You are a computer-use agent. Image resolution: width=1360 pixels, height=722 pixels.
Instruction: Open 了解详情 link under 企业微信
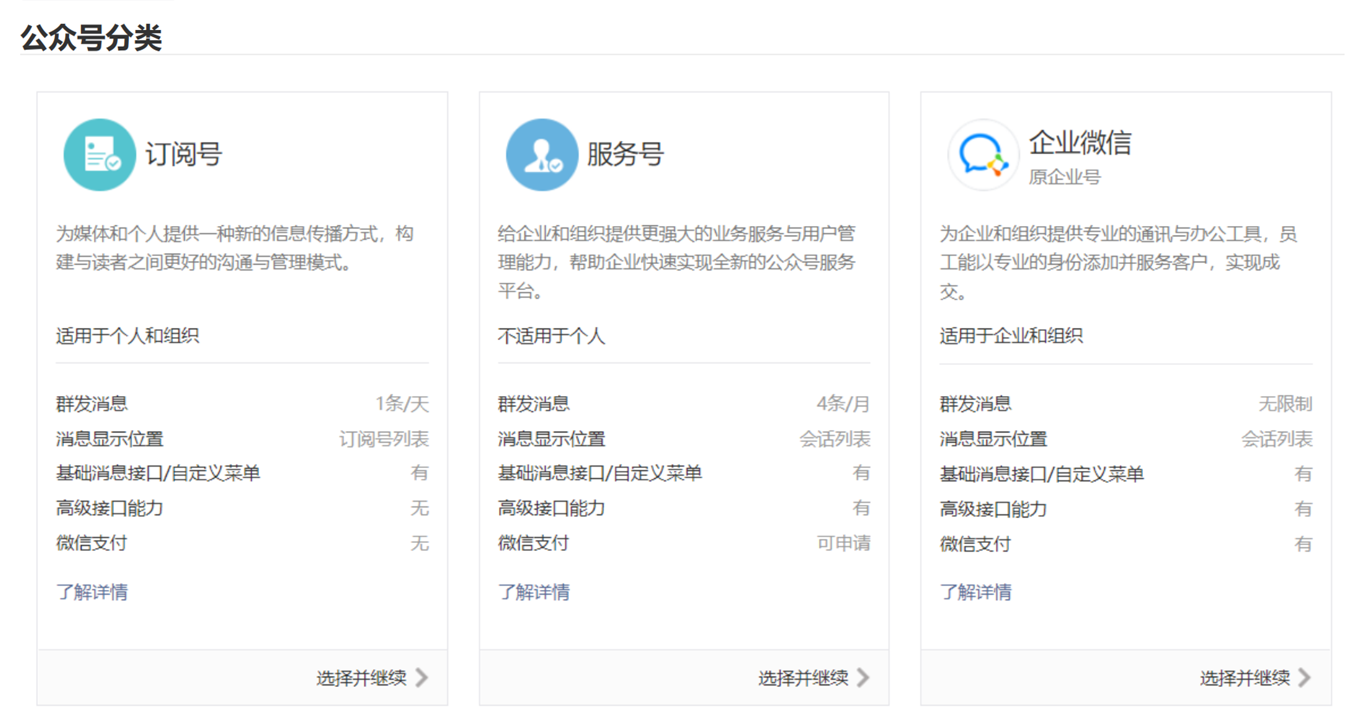coord(976,592)
